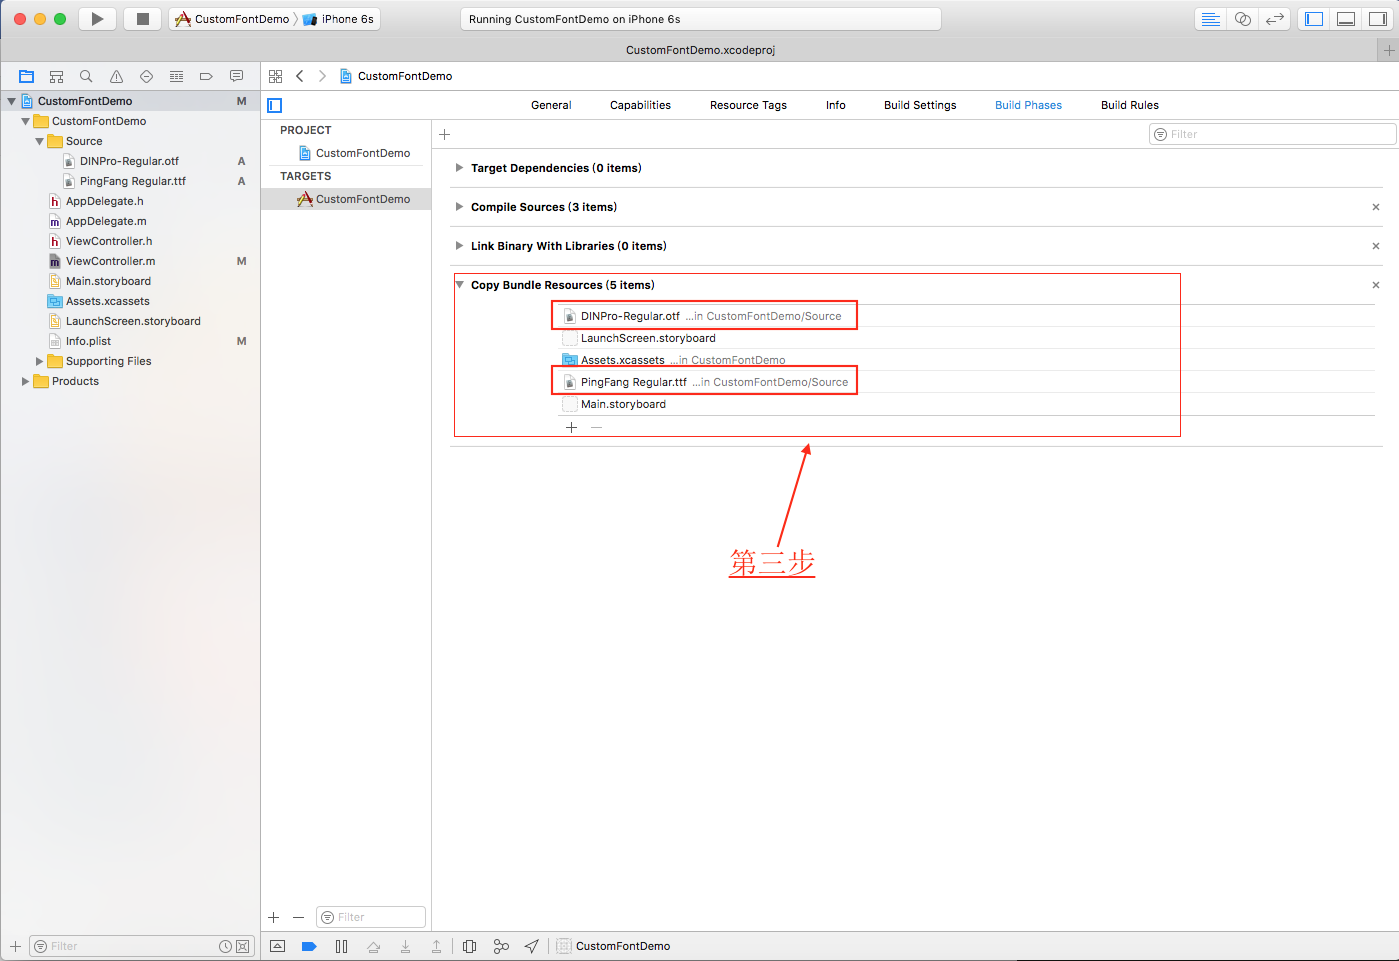Open the Find navigator search icon
Screen dimensions: 1399x961
click(86, 76)
